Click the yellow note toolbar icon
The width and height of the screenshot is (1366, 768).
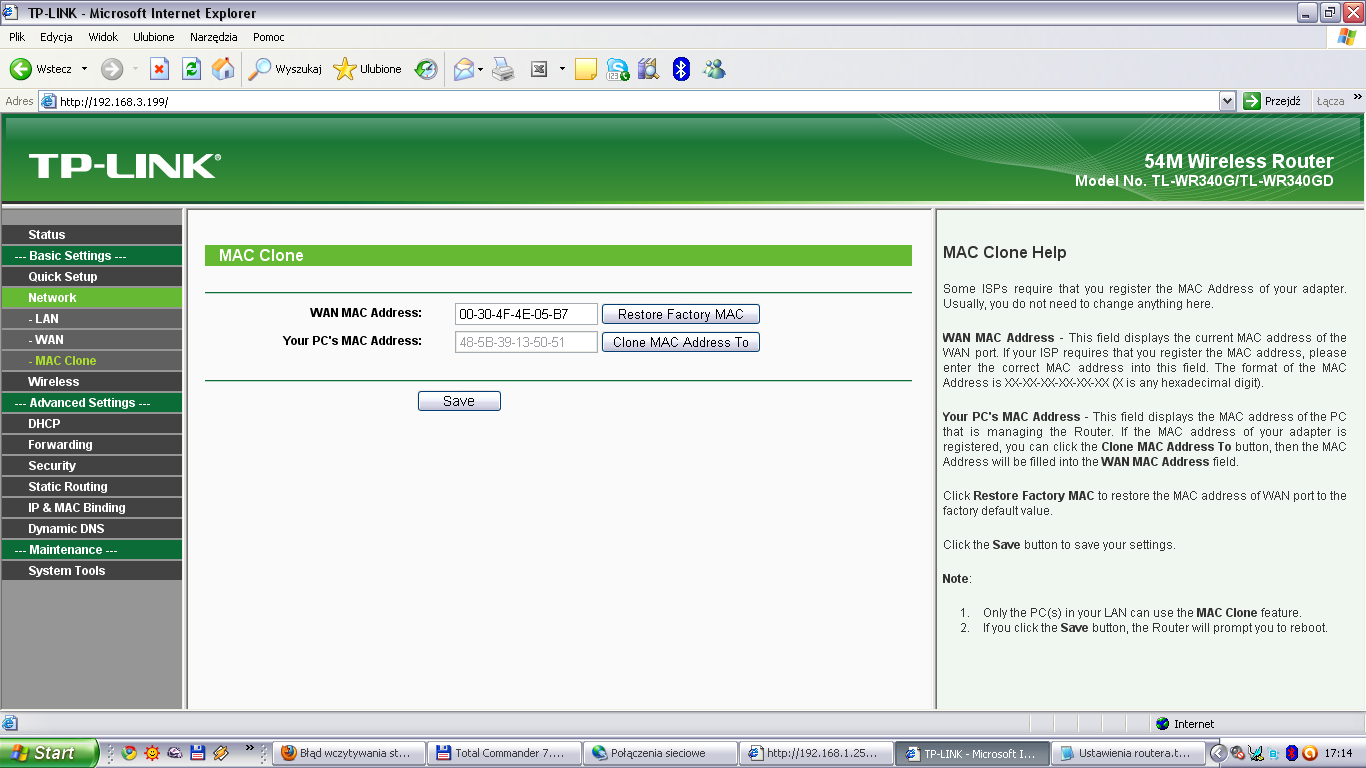[586, 69]
